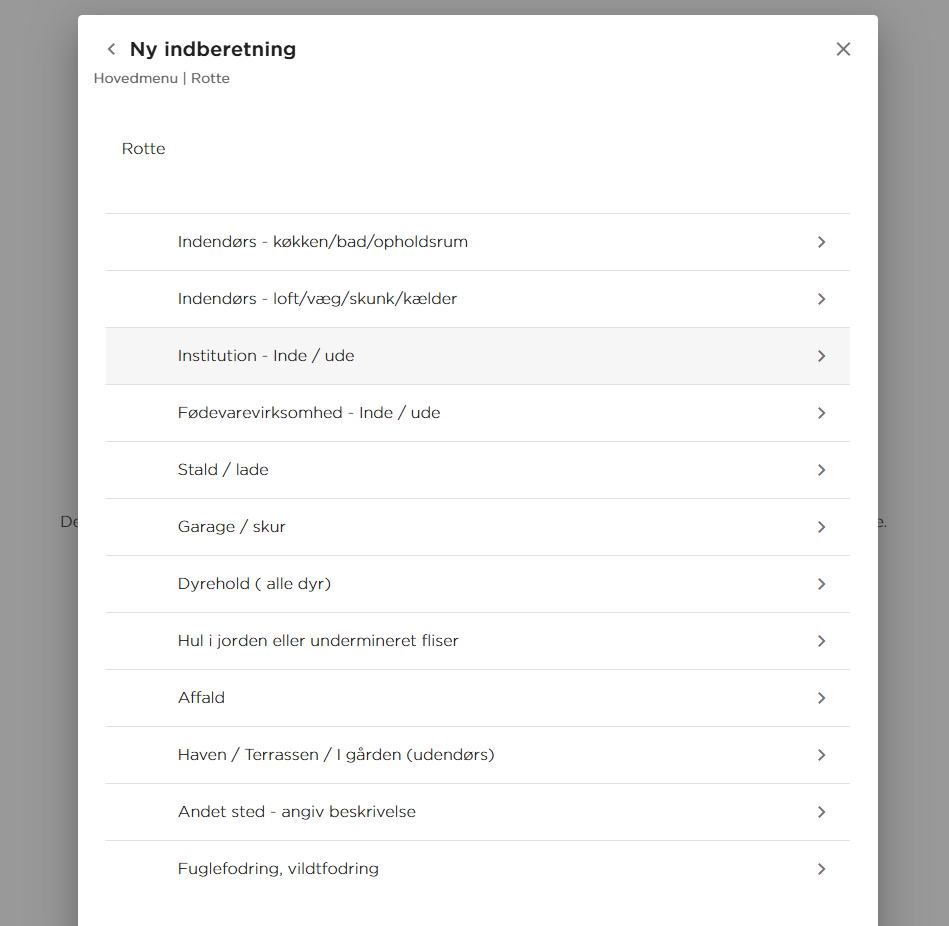Click the Rotte breadcrumb link
The width and height of the screenshot is (949, 926).
(x=210, y=78)
